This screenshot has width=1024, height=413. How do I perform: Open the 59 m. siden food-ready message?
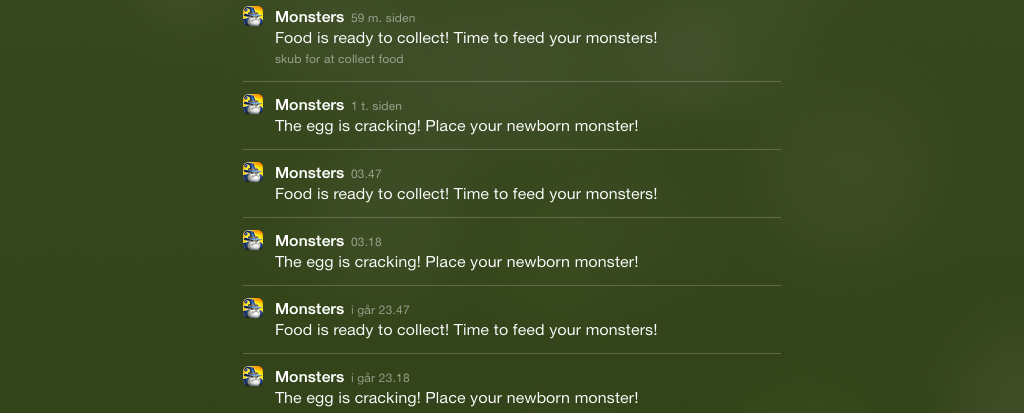pyautogui.click(x=466, y=38)
